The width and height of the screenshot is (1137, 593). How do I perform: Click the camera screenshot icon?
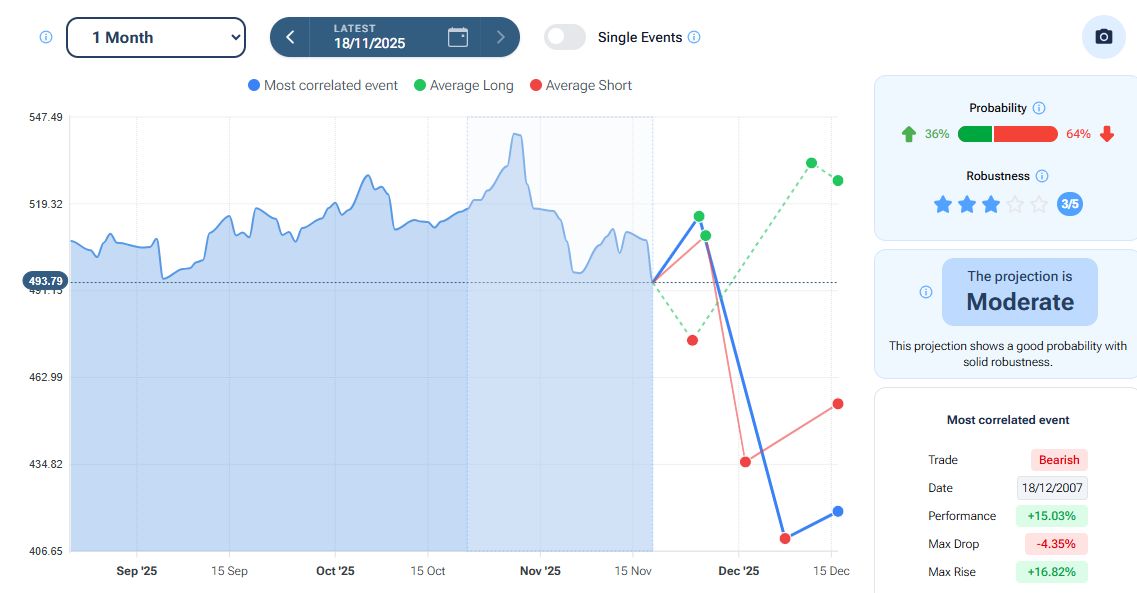point(1104,37)
